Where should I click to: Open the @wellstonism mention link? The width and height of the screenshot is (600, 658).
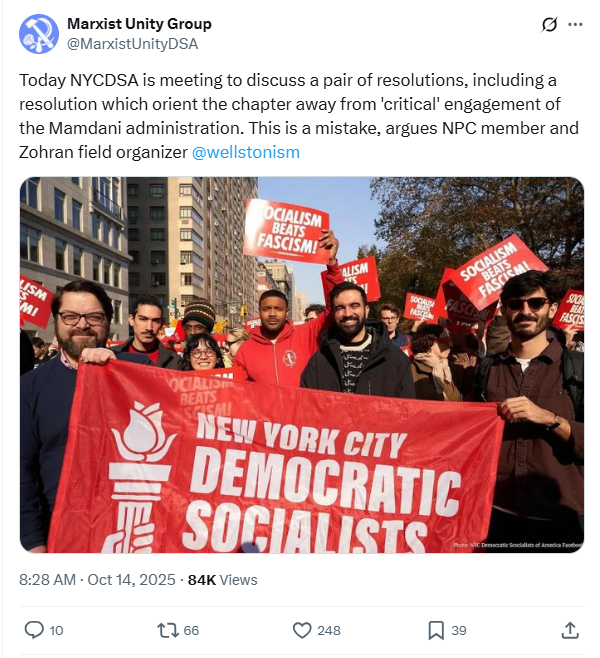(245, 152)
